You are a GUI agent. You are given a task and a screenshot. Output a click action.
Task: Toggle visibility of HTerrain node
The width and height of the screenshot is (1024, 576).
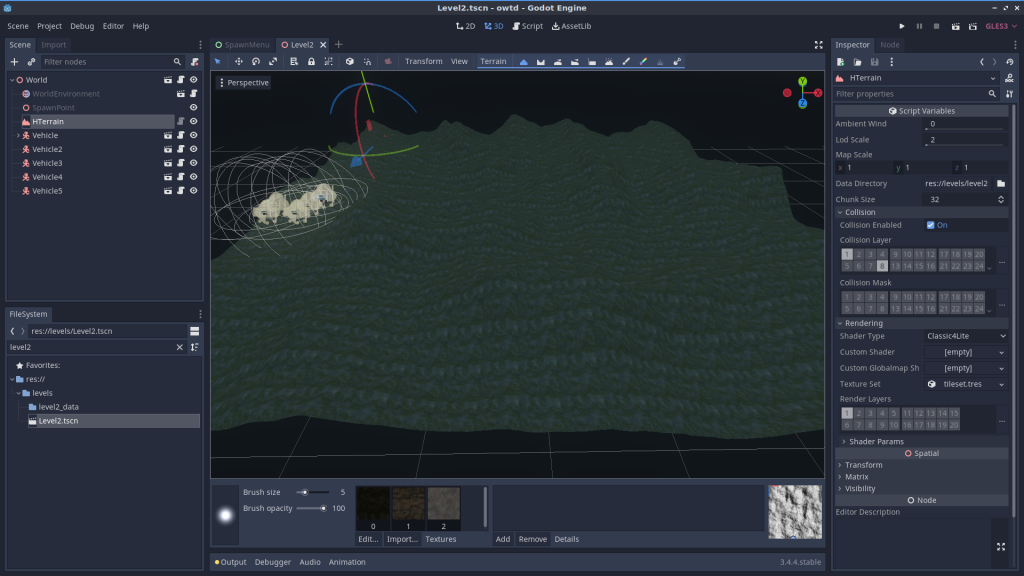193,121
